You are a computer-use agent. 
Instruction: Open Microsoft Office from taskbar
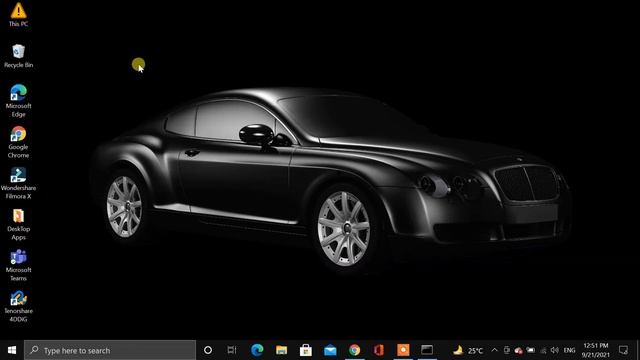pos(379,350)
